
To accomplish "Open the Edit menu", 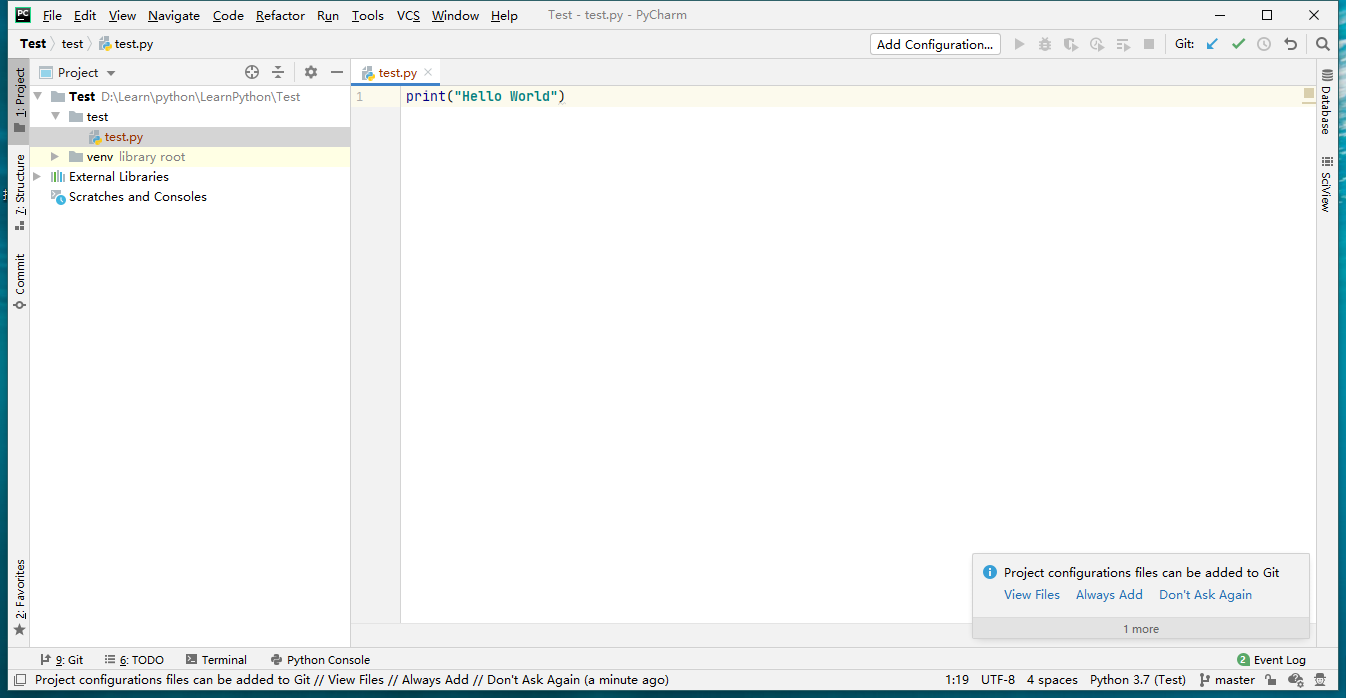I will point(85,16).
